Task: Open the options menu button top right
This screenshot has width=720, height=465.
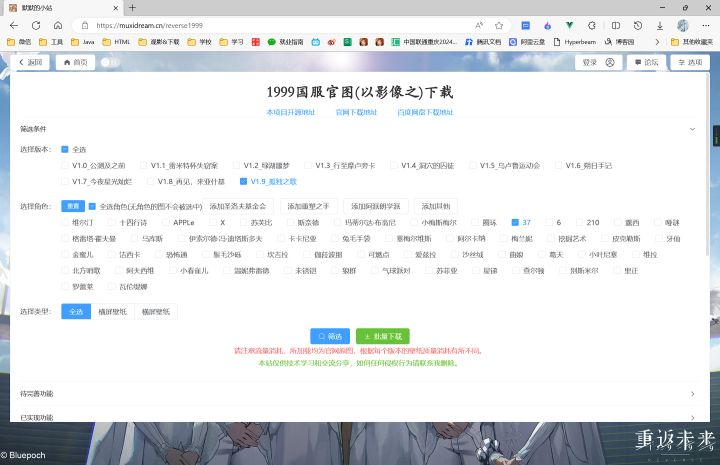Action: 690,62
